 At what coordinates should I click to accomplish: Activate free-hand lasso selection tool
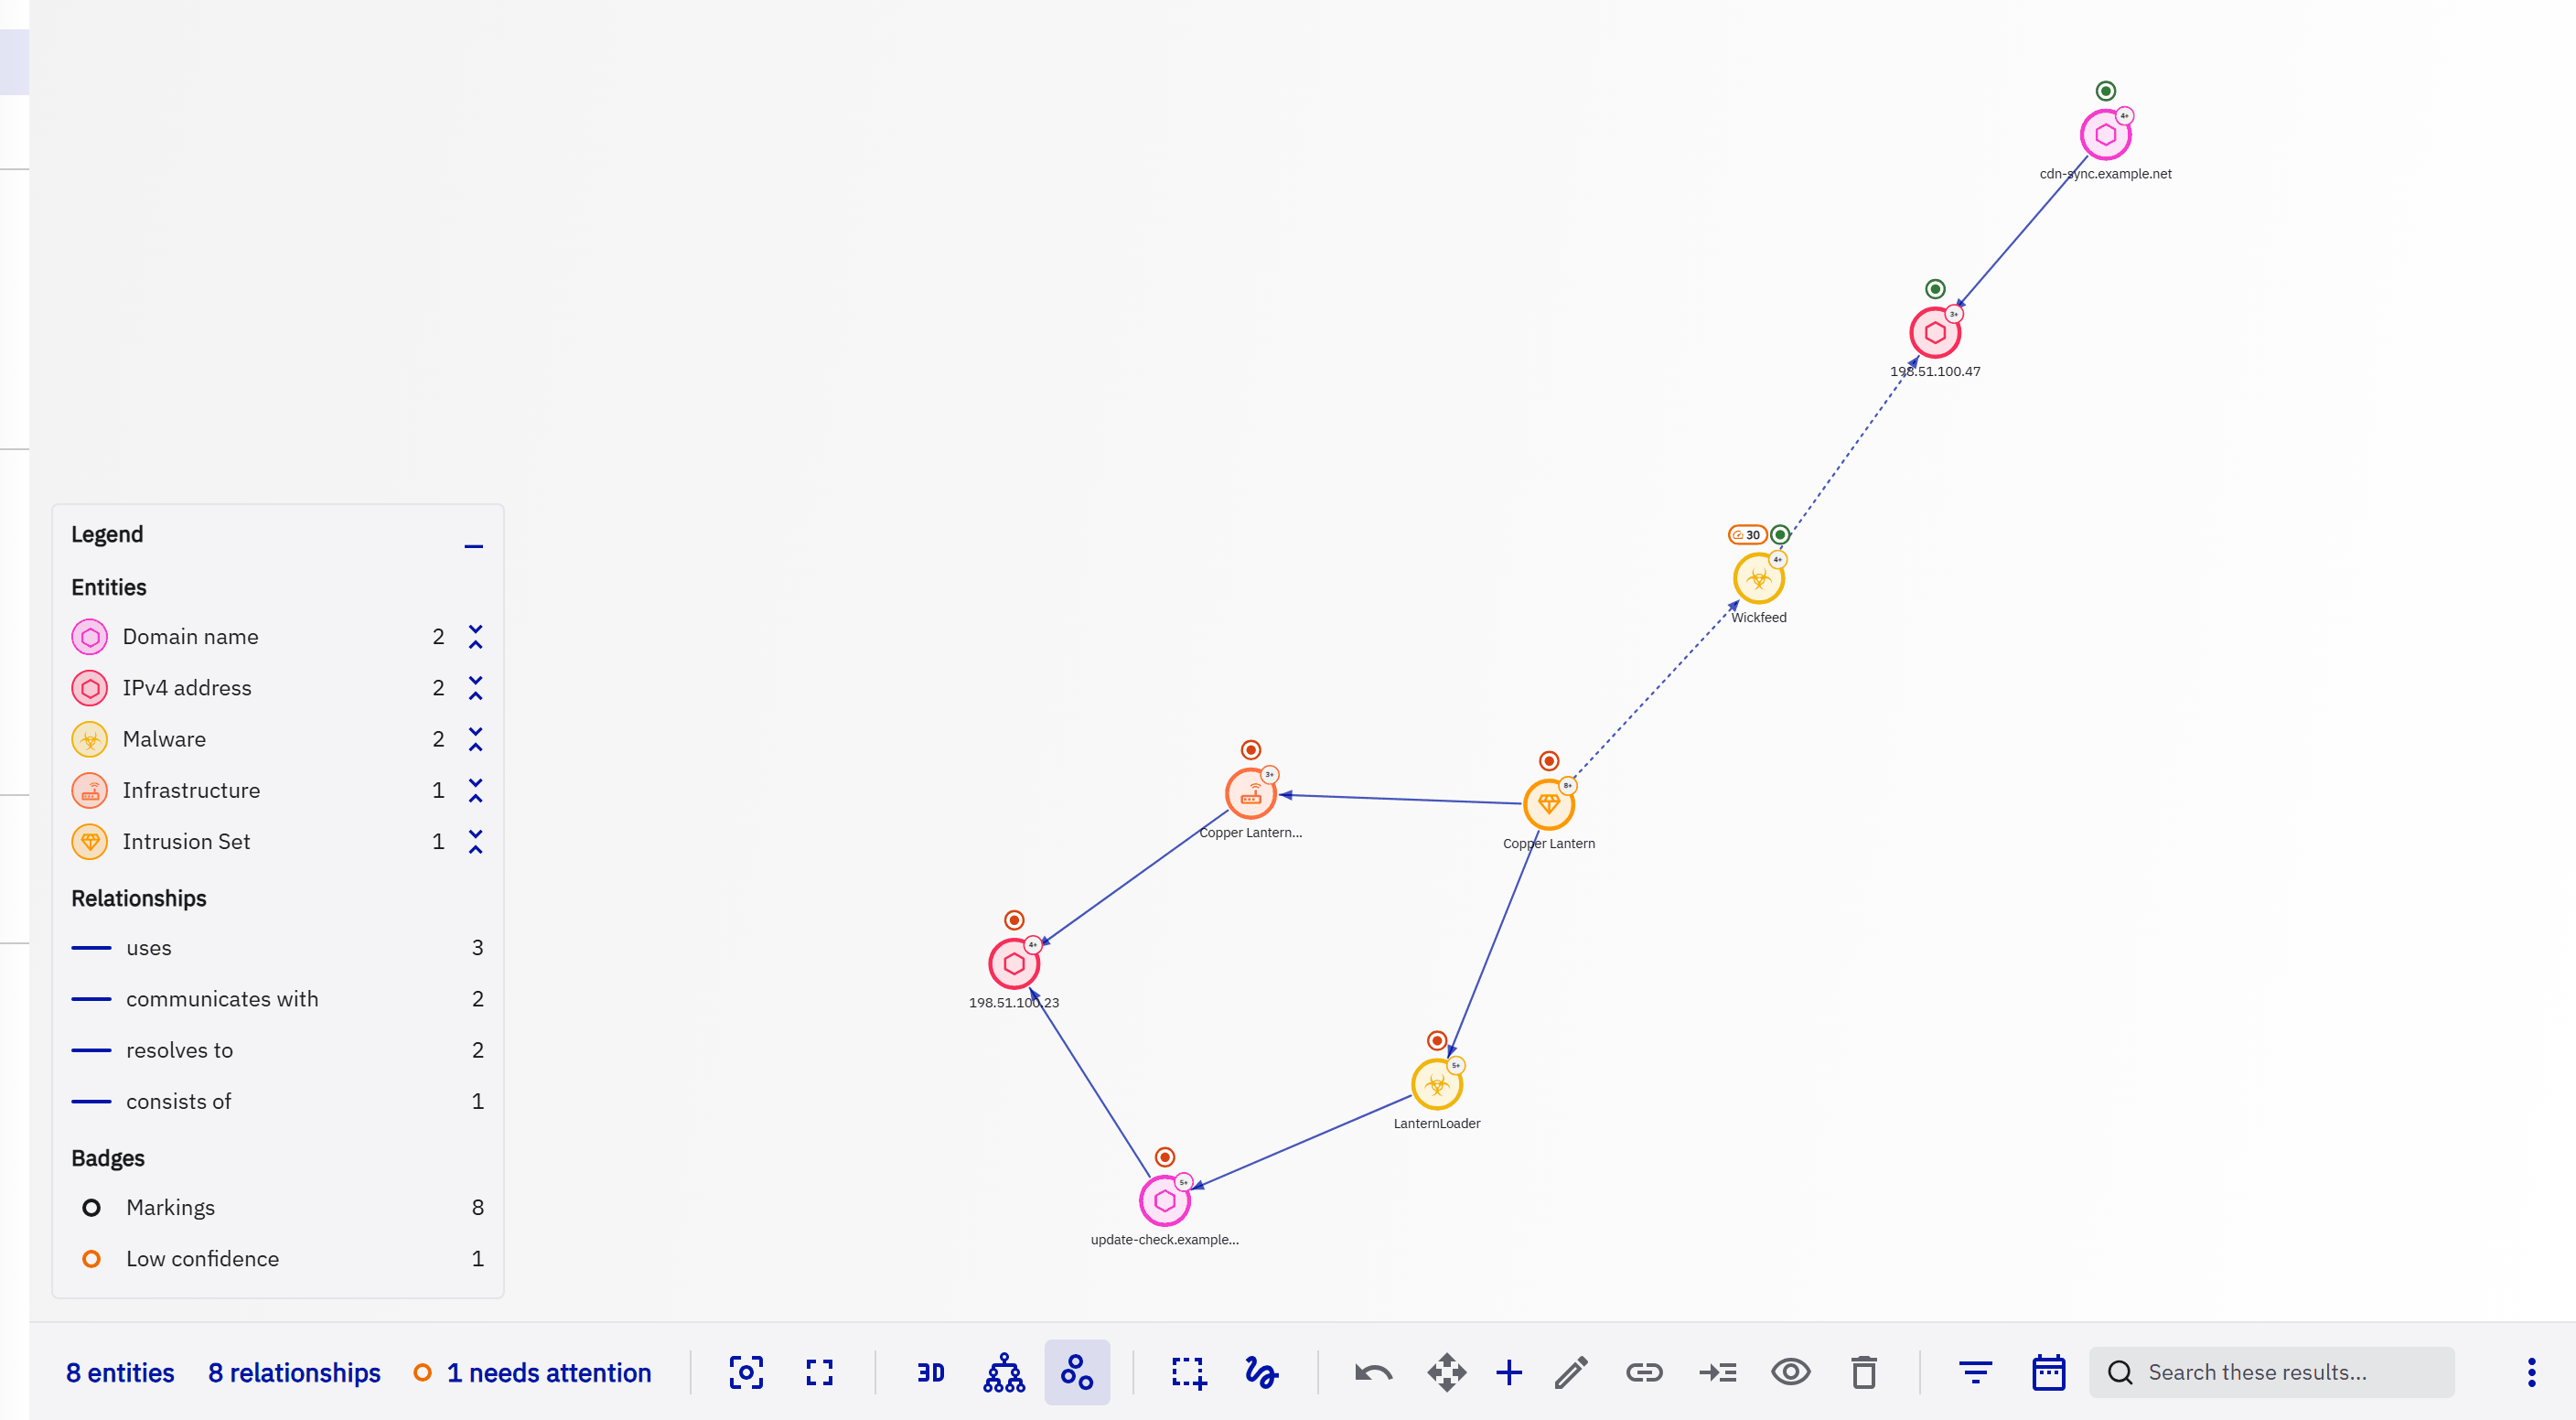[x=1261, y=1372]
